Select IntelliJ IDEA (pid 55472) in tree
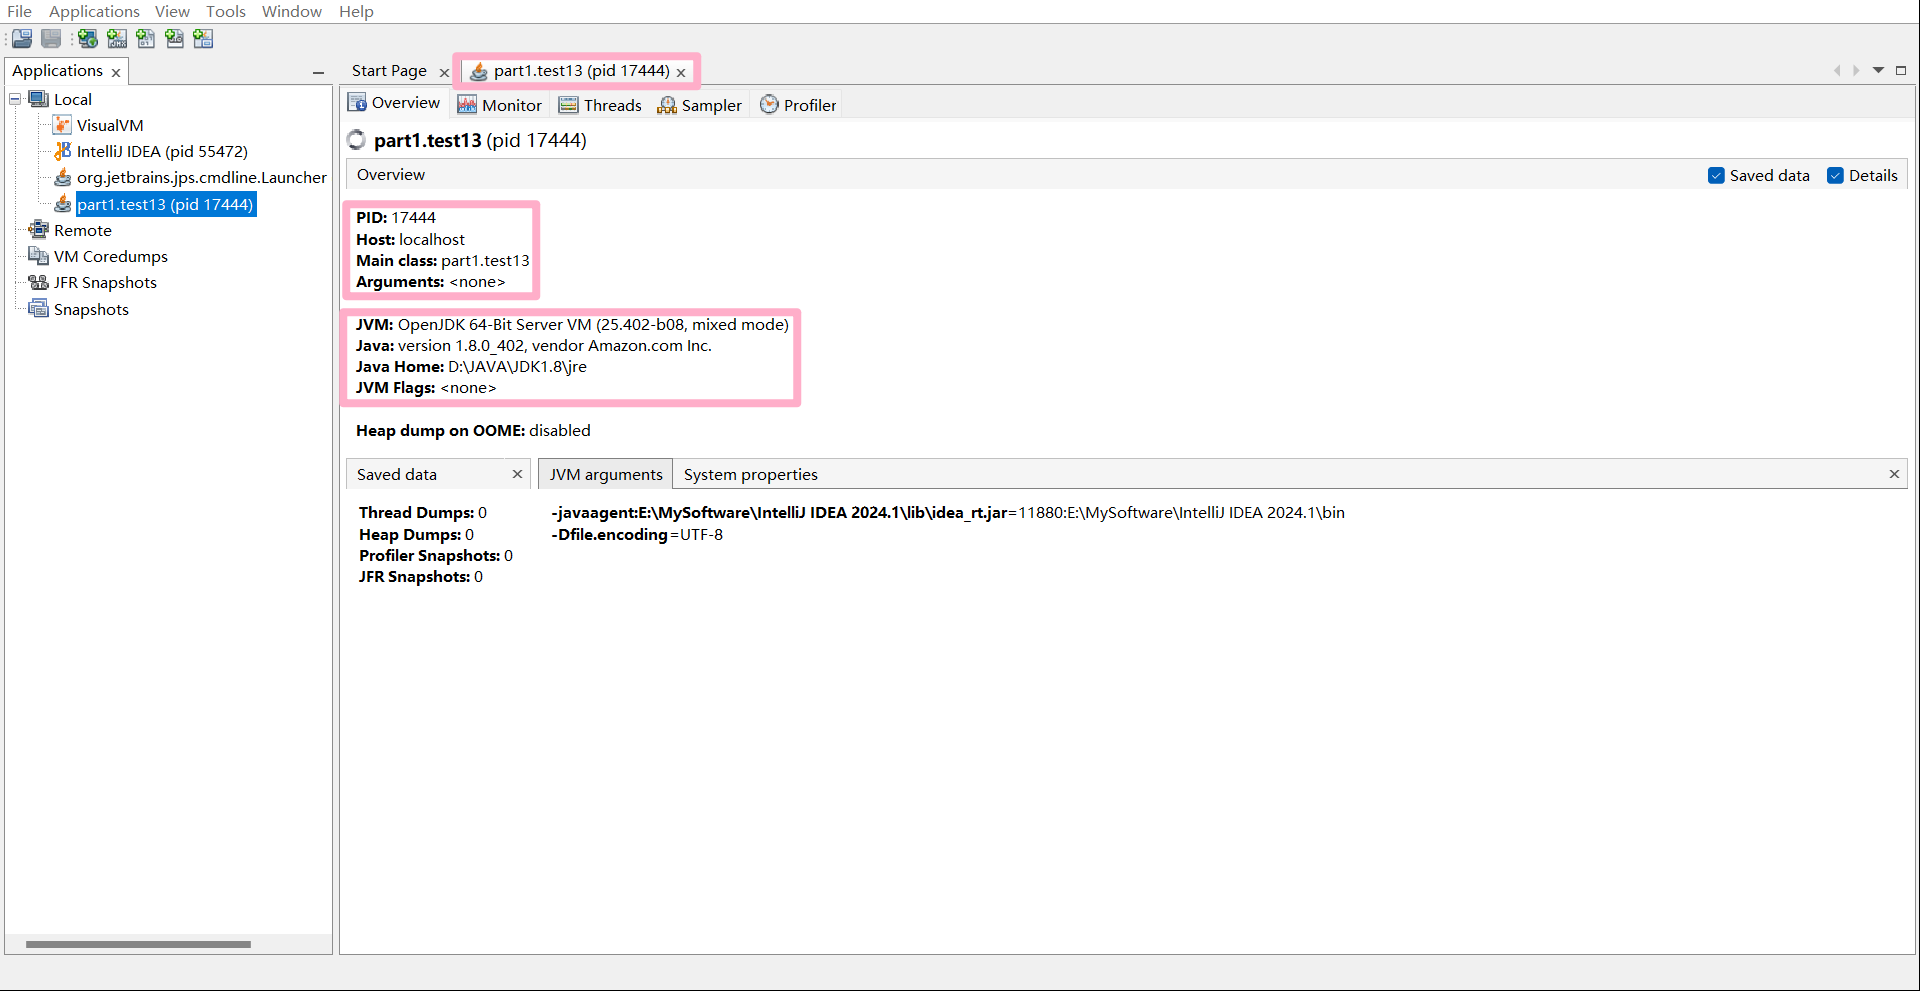Viewport: 1920px width, 991px height. pos(162,152)
